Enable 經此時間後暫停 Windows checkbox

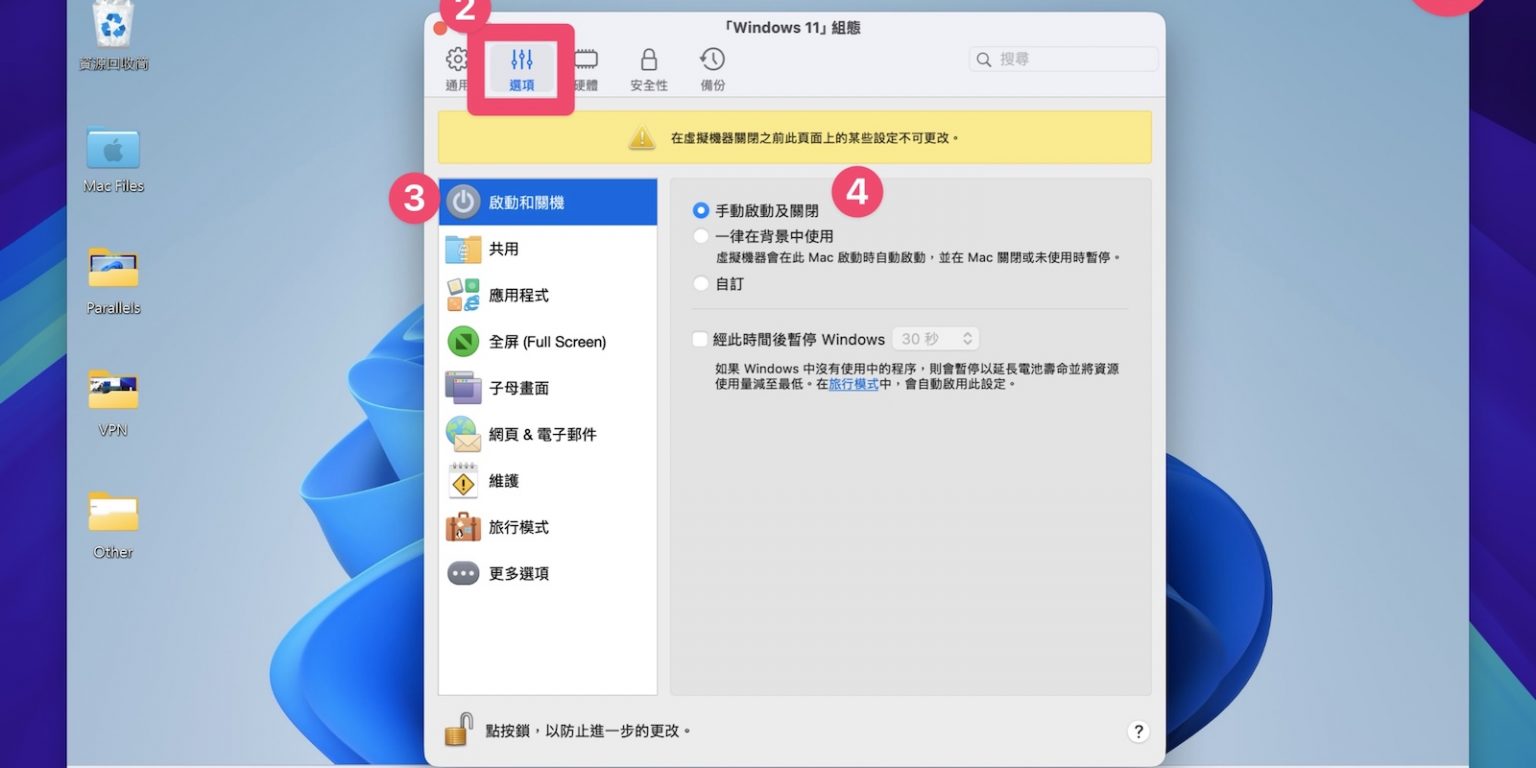click(700, 339)
